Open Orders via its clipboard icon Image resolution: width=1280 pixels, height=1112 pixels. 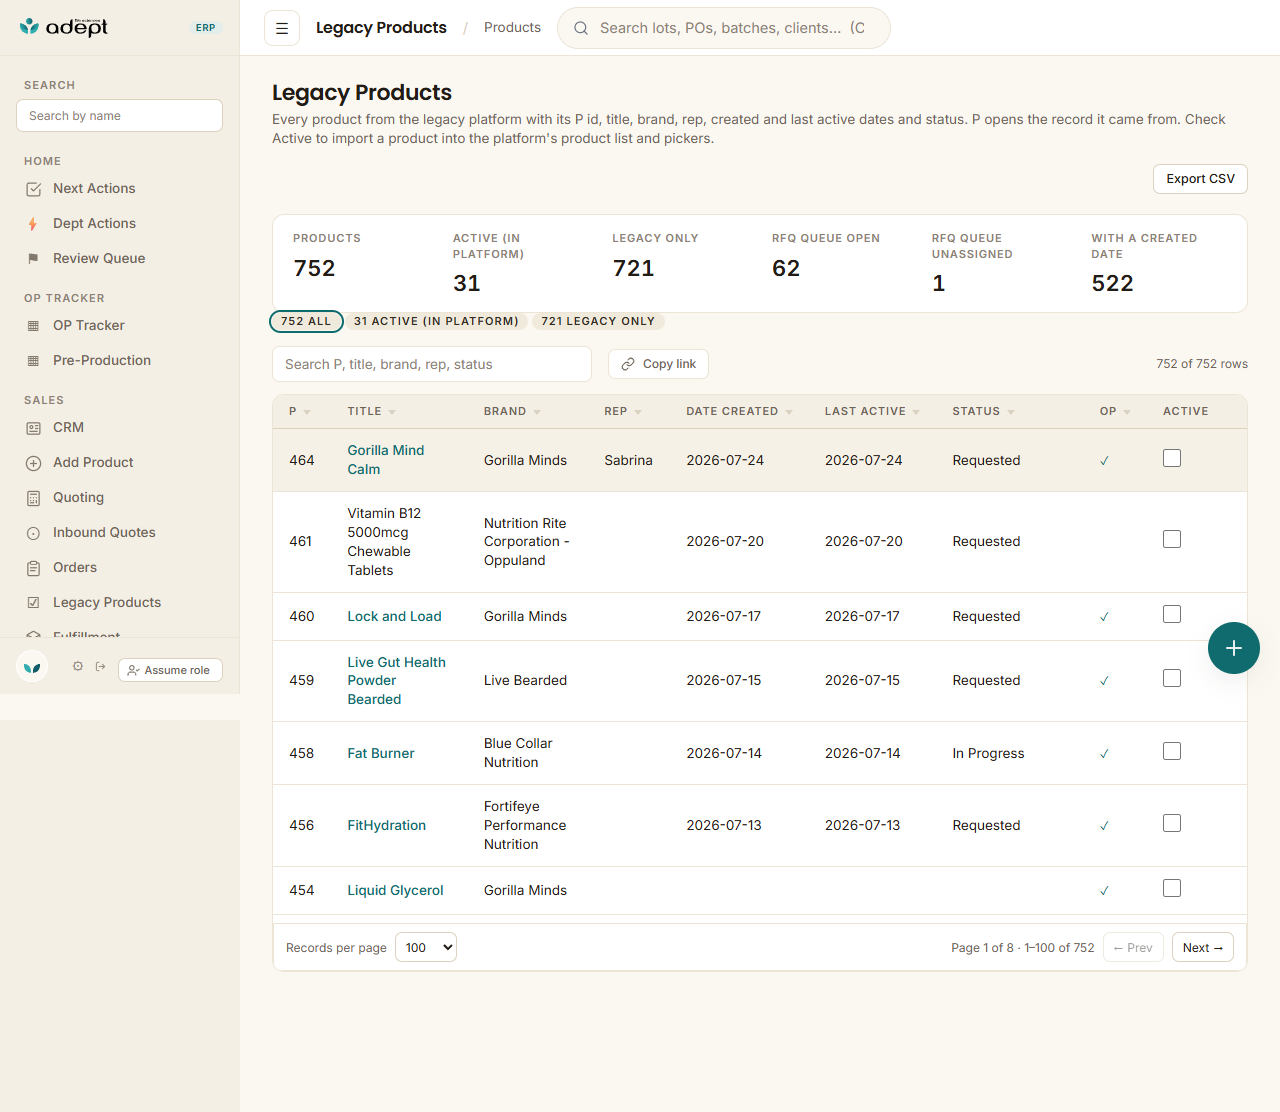click(x=33, y=568)
